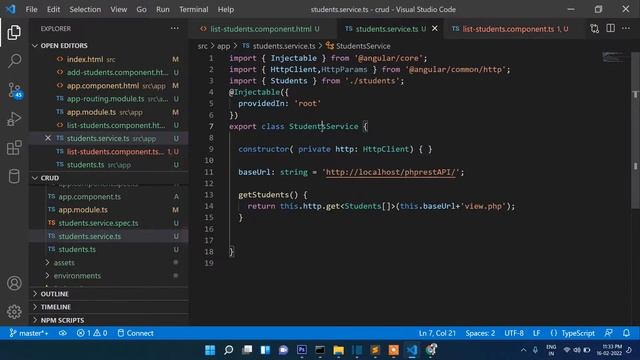Open editor more actions ellipsis
This screenshot has height=360, width=640.
626,28
